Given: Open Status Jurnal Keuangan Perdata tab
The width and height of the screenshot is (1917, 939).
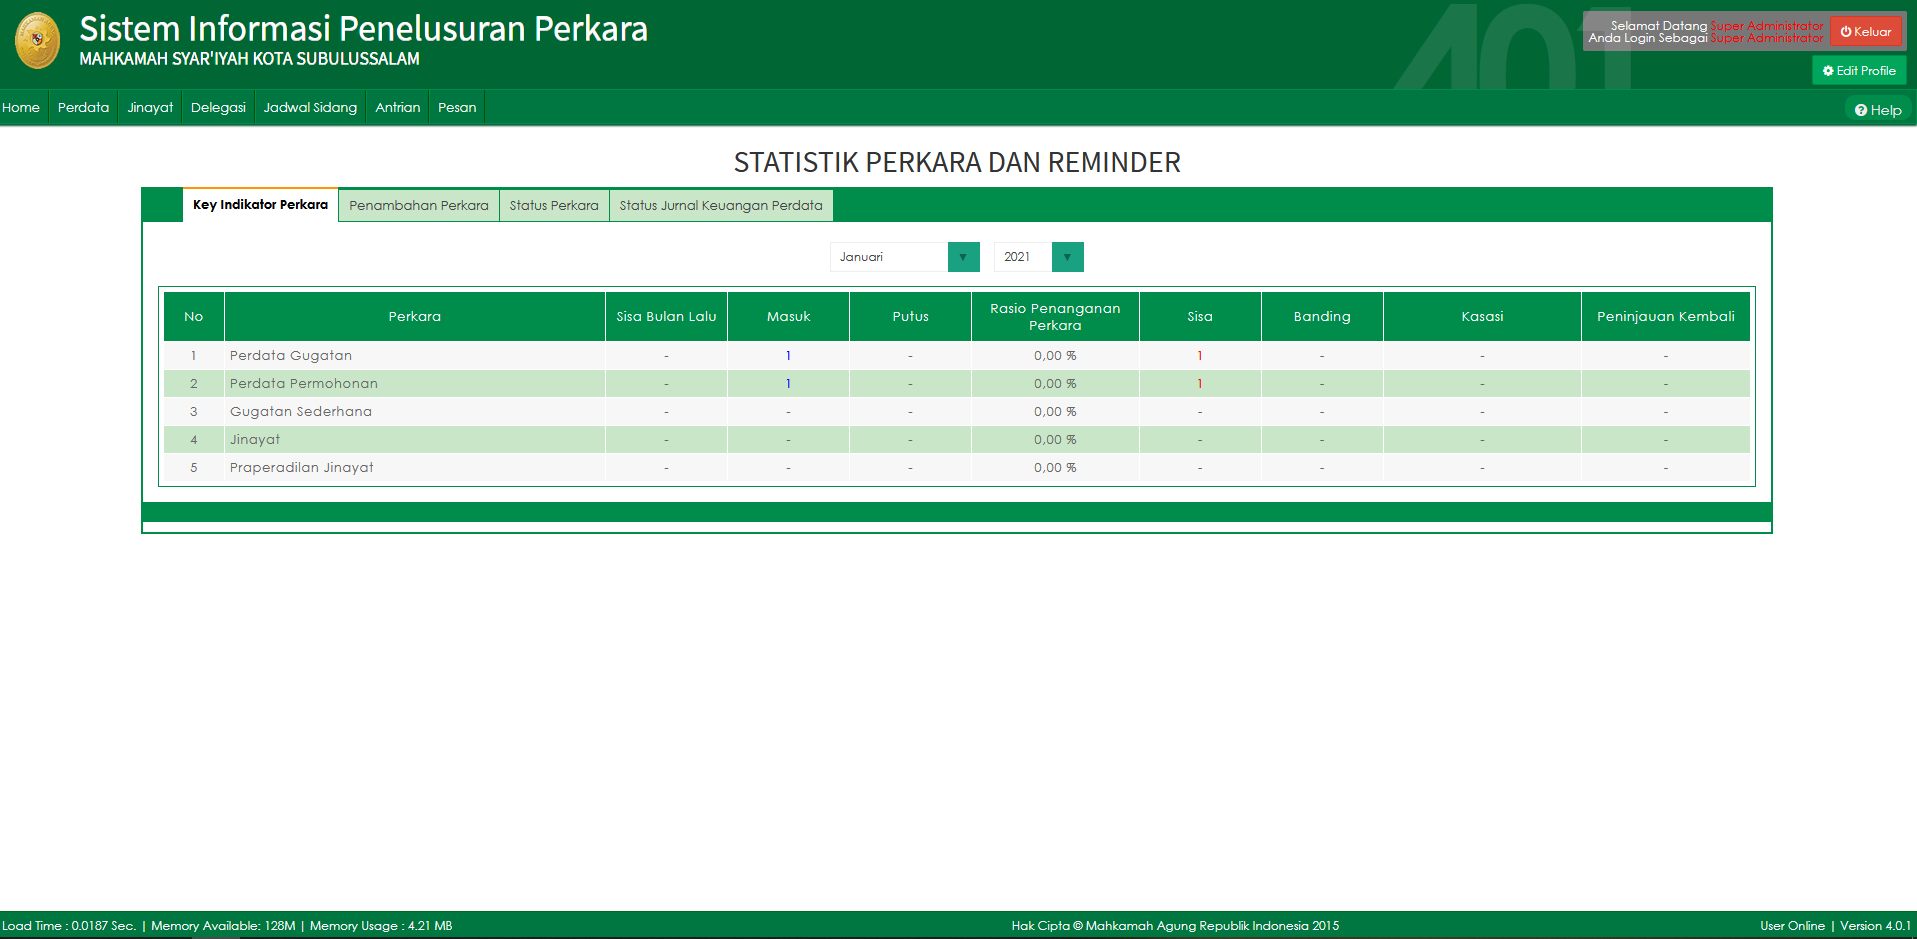Looking at the screenshot, I should 720,206.
